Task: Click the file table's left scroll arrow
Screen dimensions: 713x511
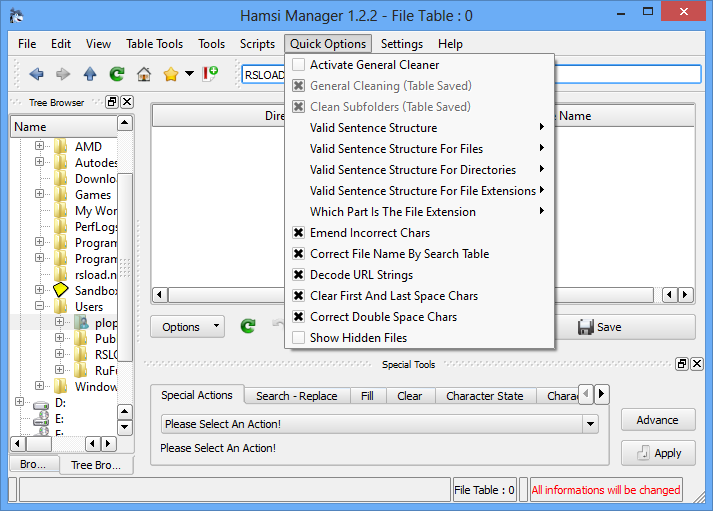Action: click(x=160, y=295)
